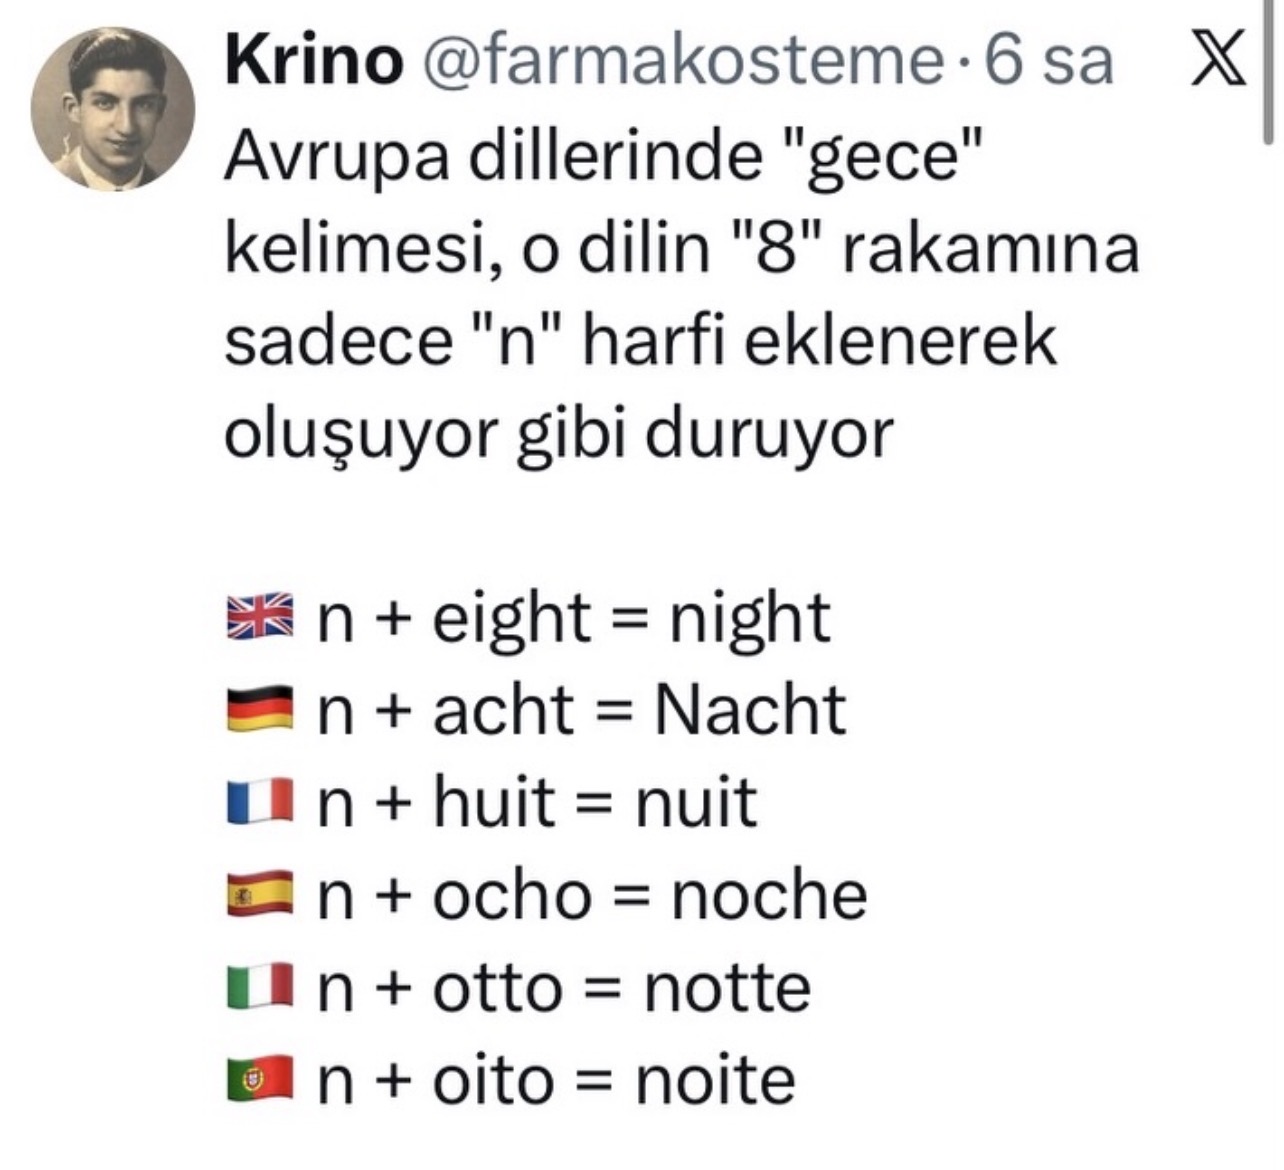Viewport: 1284px width, 1170px height.
Task: Click the French flag emoji
Action: pyautogui.click(x=260, y=802)
